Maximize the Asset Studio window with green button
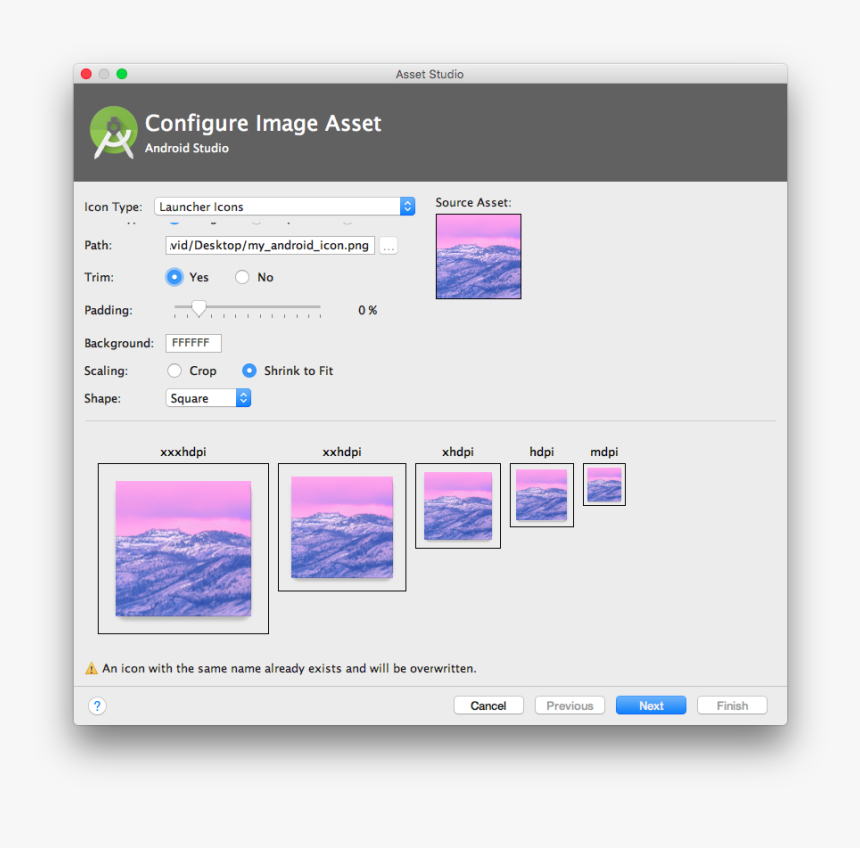860x848 pixels. tap(122, 74)
